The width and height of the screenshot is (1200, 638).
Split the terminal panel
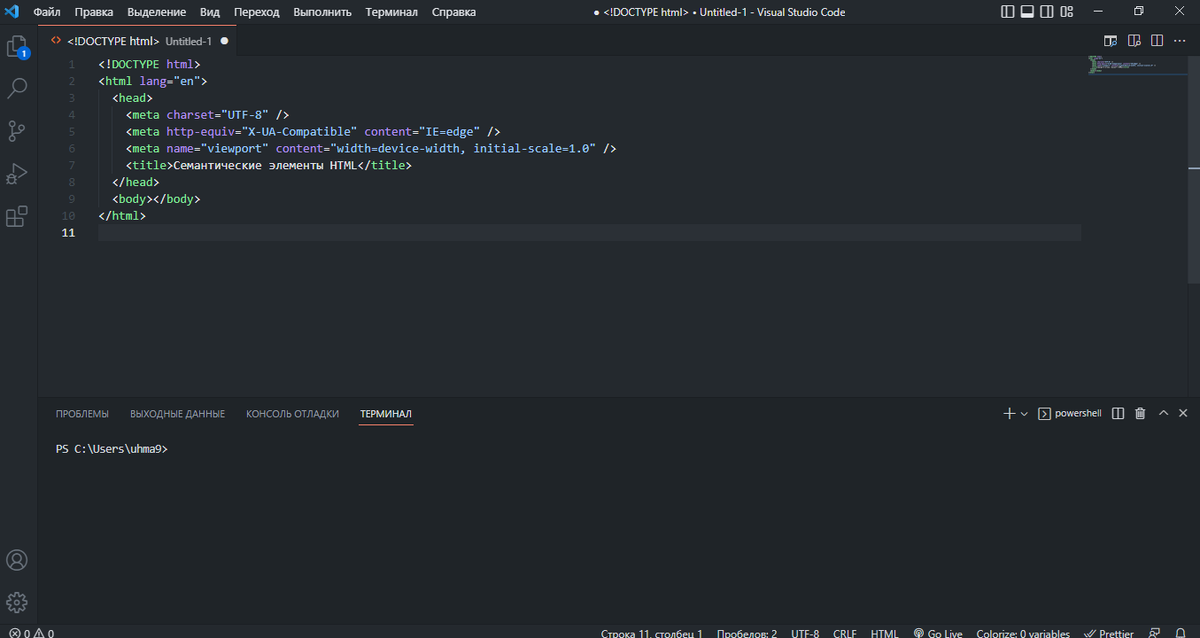(1118, 413)
